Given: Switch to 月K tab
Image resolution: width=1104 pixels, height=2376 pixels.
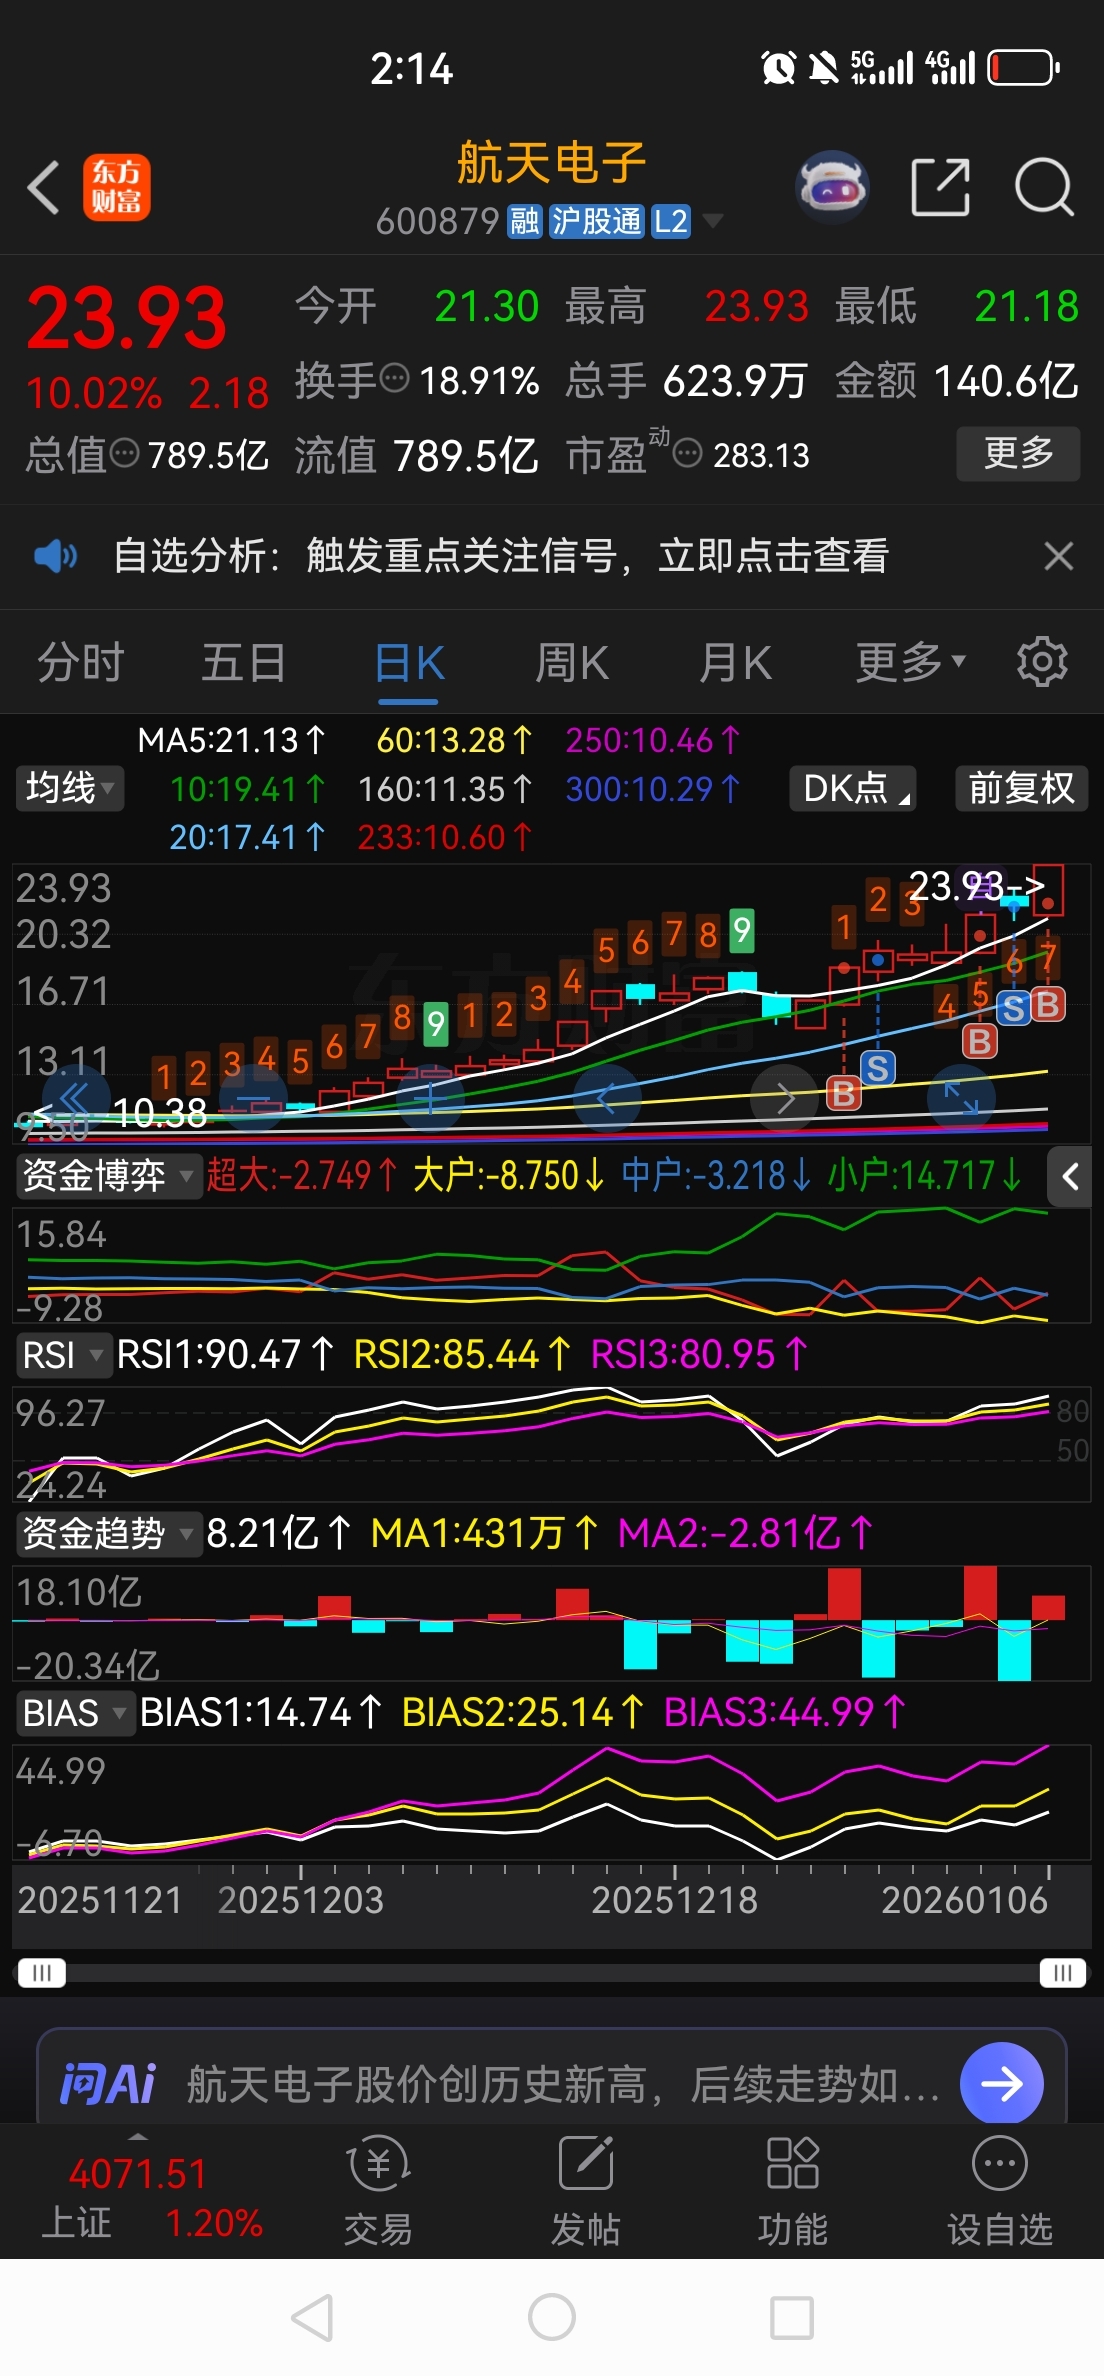Looking at the screenshot, I should pyautogui.click(x=736, y=662).
